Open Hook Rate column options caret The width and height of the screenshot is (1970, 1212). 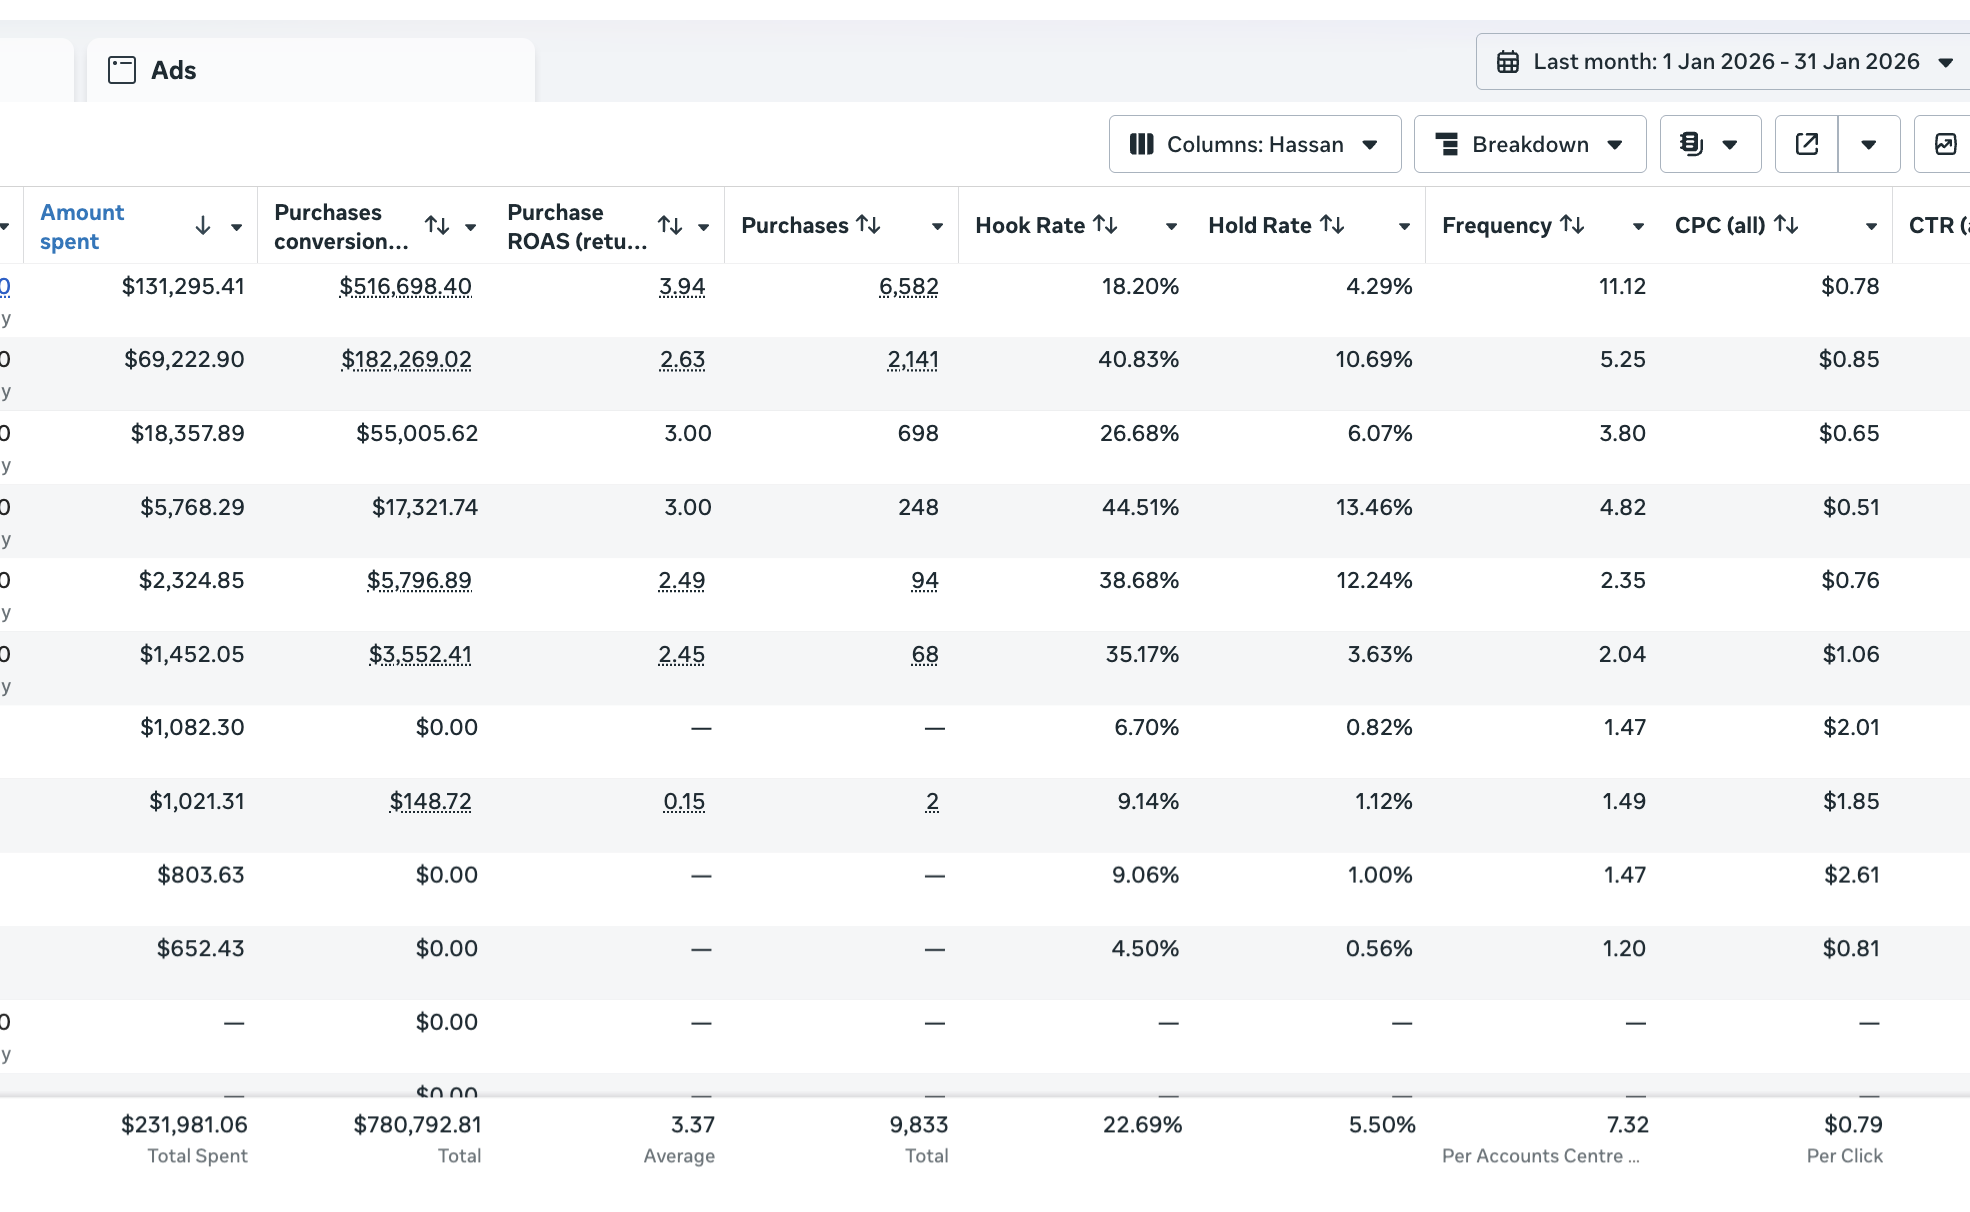[1171, 227]
